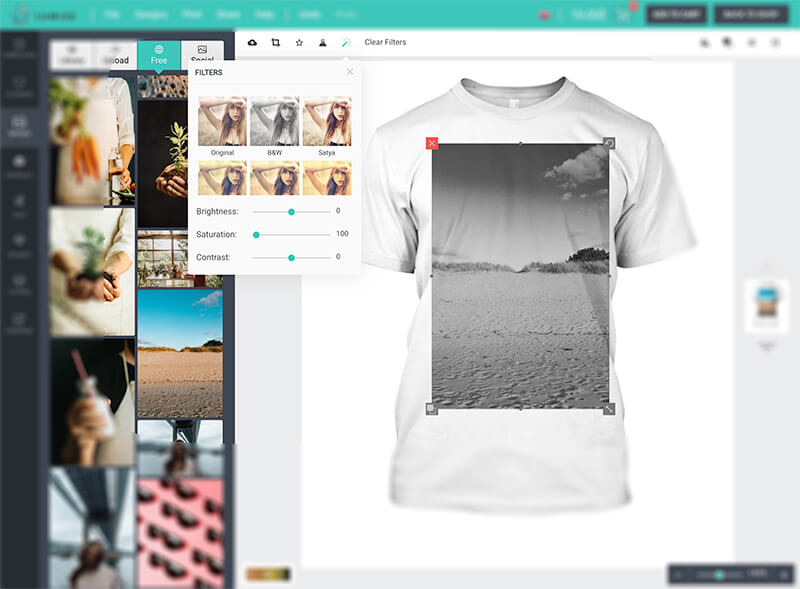The width and height of the screenshot is (800, 589).
Task: Clear all applied filters
Action: 385,42
